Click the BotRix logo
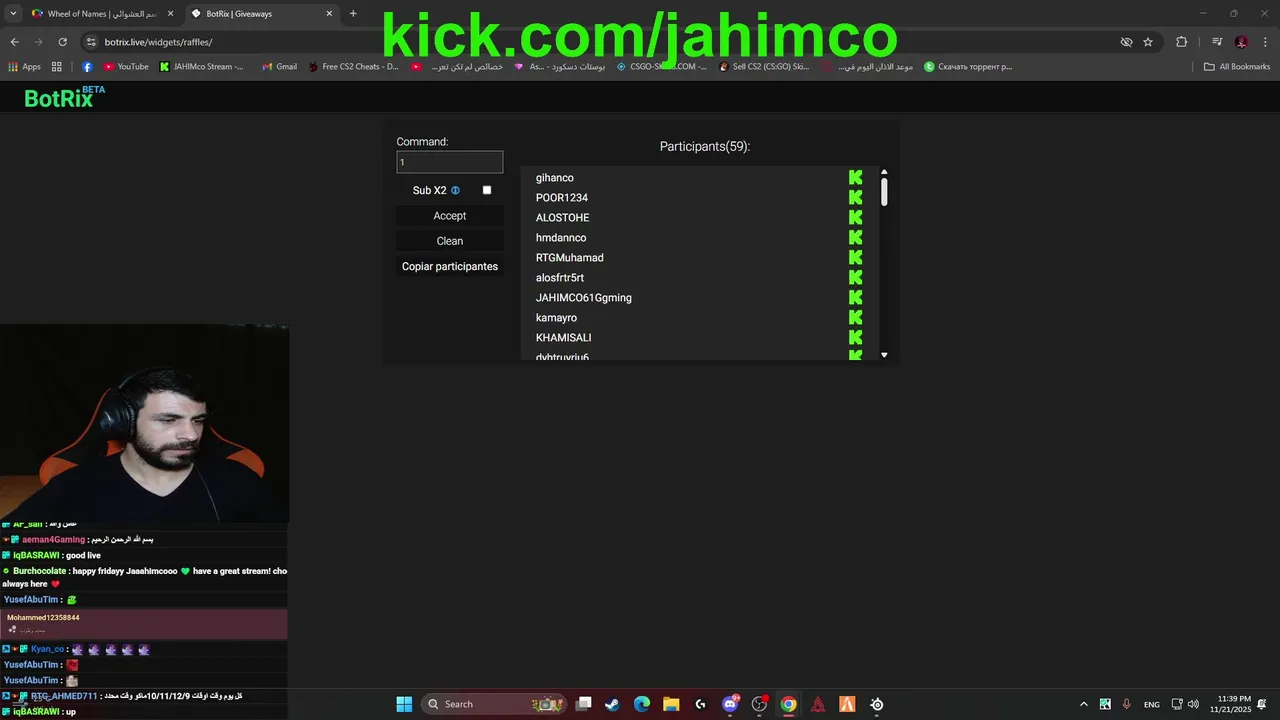 coord(64,97)
